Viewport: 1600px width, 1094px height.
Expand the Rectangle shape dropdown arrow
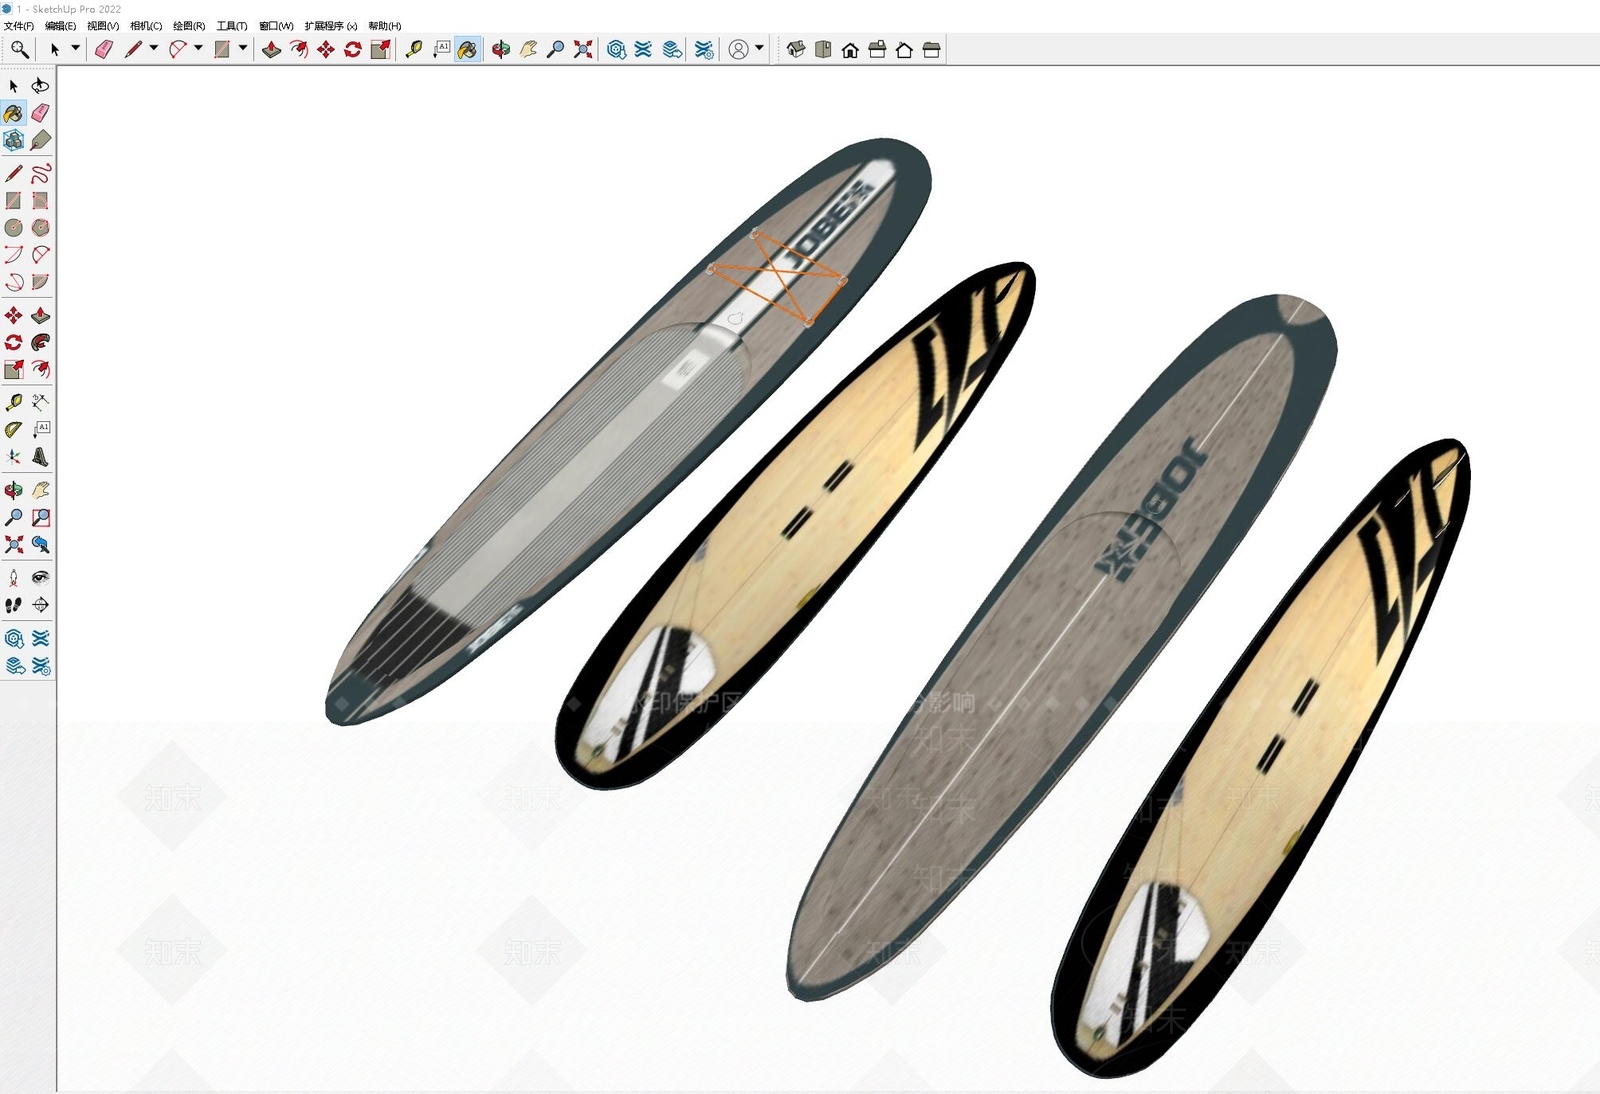(243, 48)
